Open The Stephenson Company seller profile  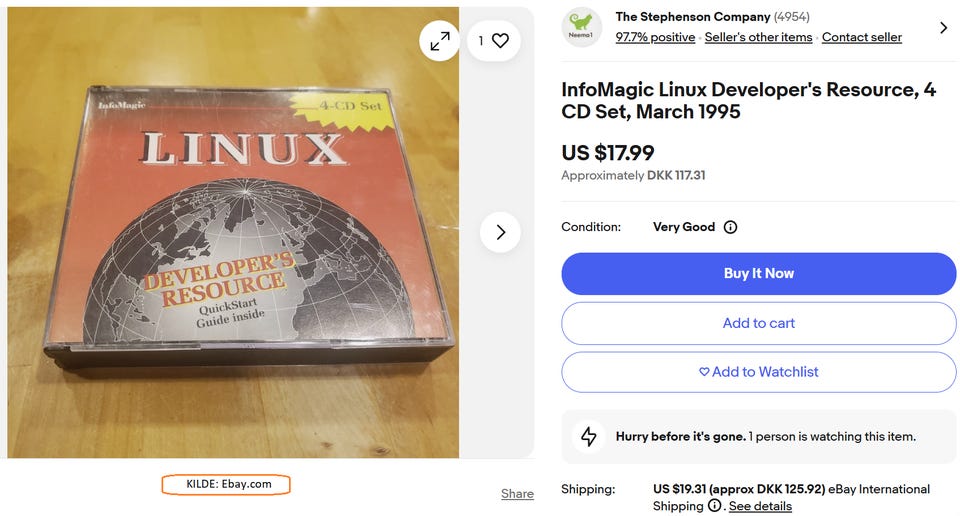[692, 17]
